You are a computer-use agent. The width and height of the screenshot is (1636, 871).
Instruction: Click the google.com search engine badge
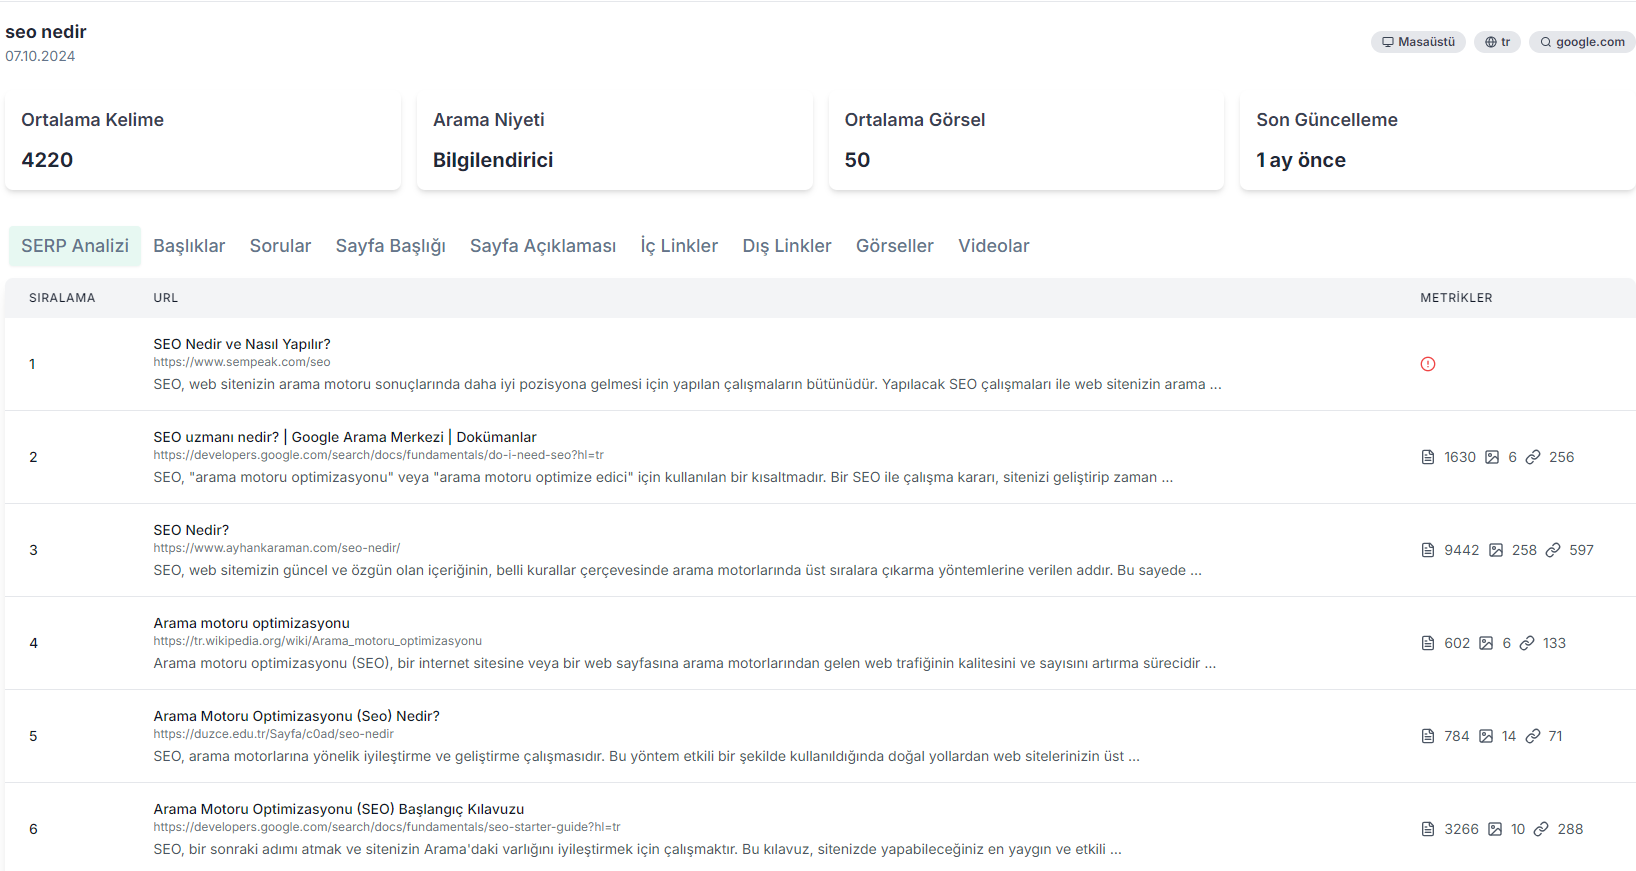[x=1582, y=42]
